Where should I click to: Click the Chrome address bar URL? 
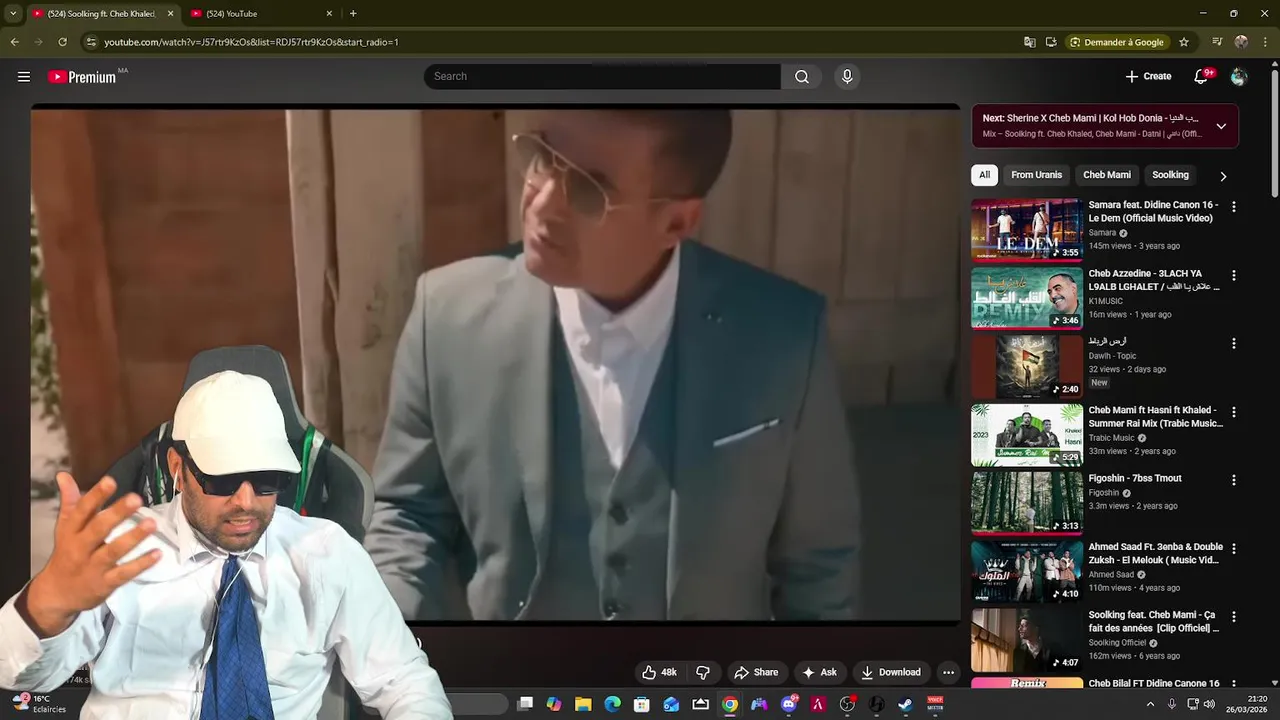251,42
